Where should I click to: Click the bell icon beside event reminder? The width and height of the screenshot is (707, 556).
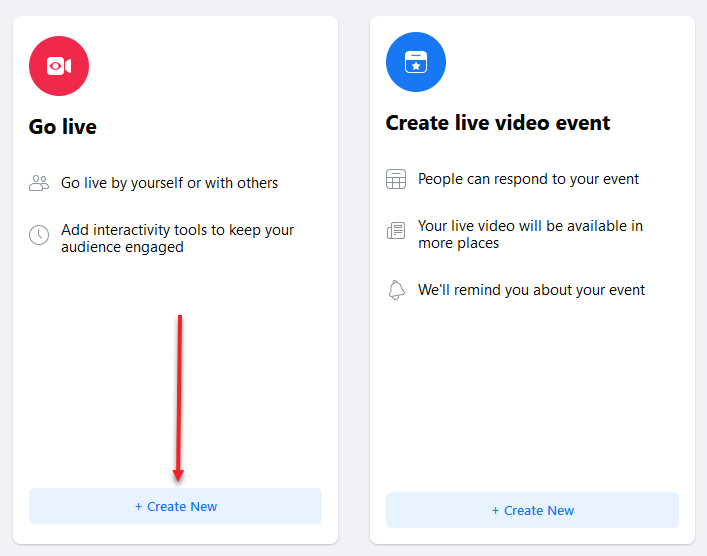click(396, 290)
